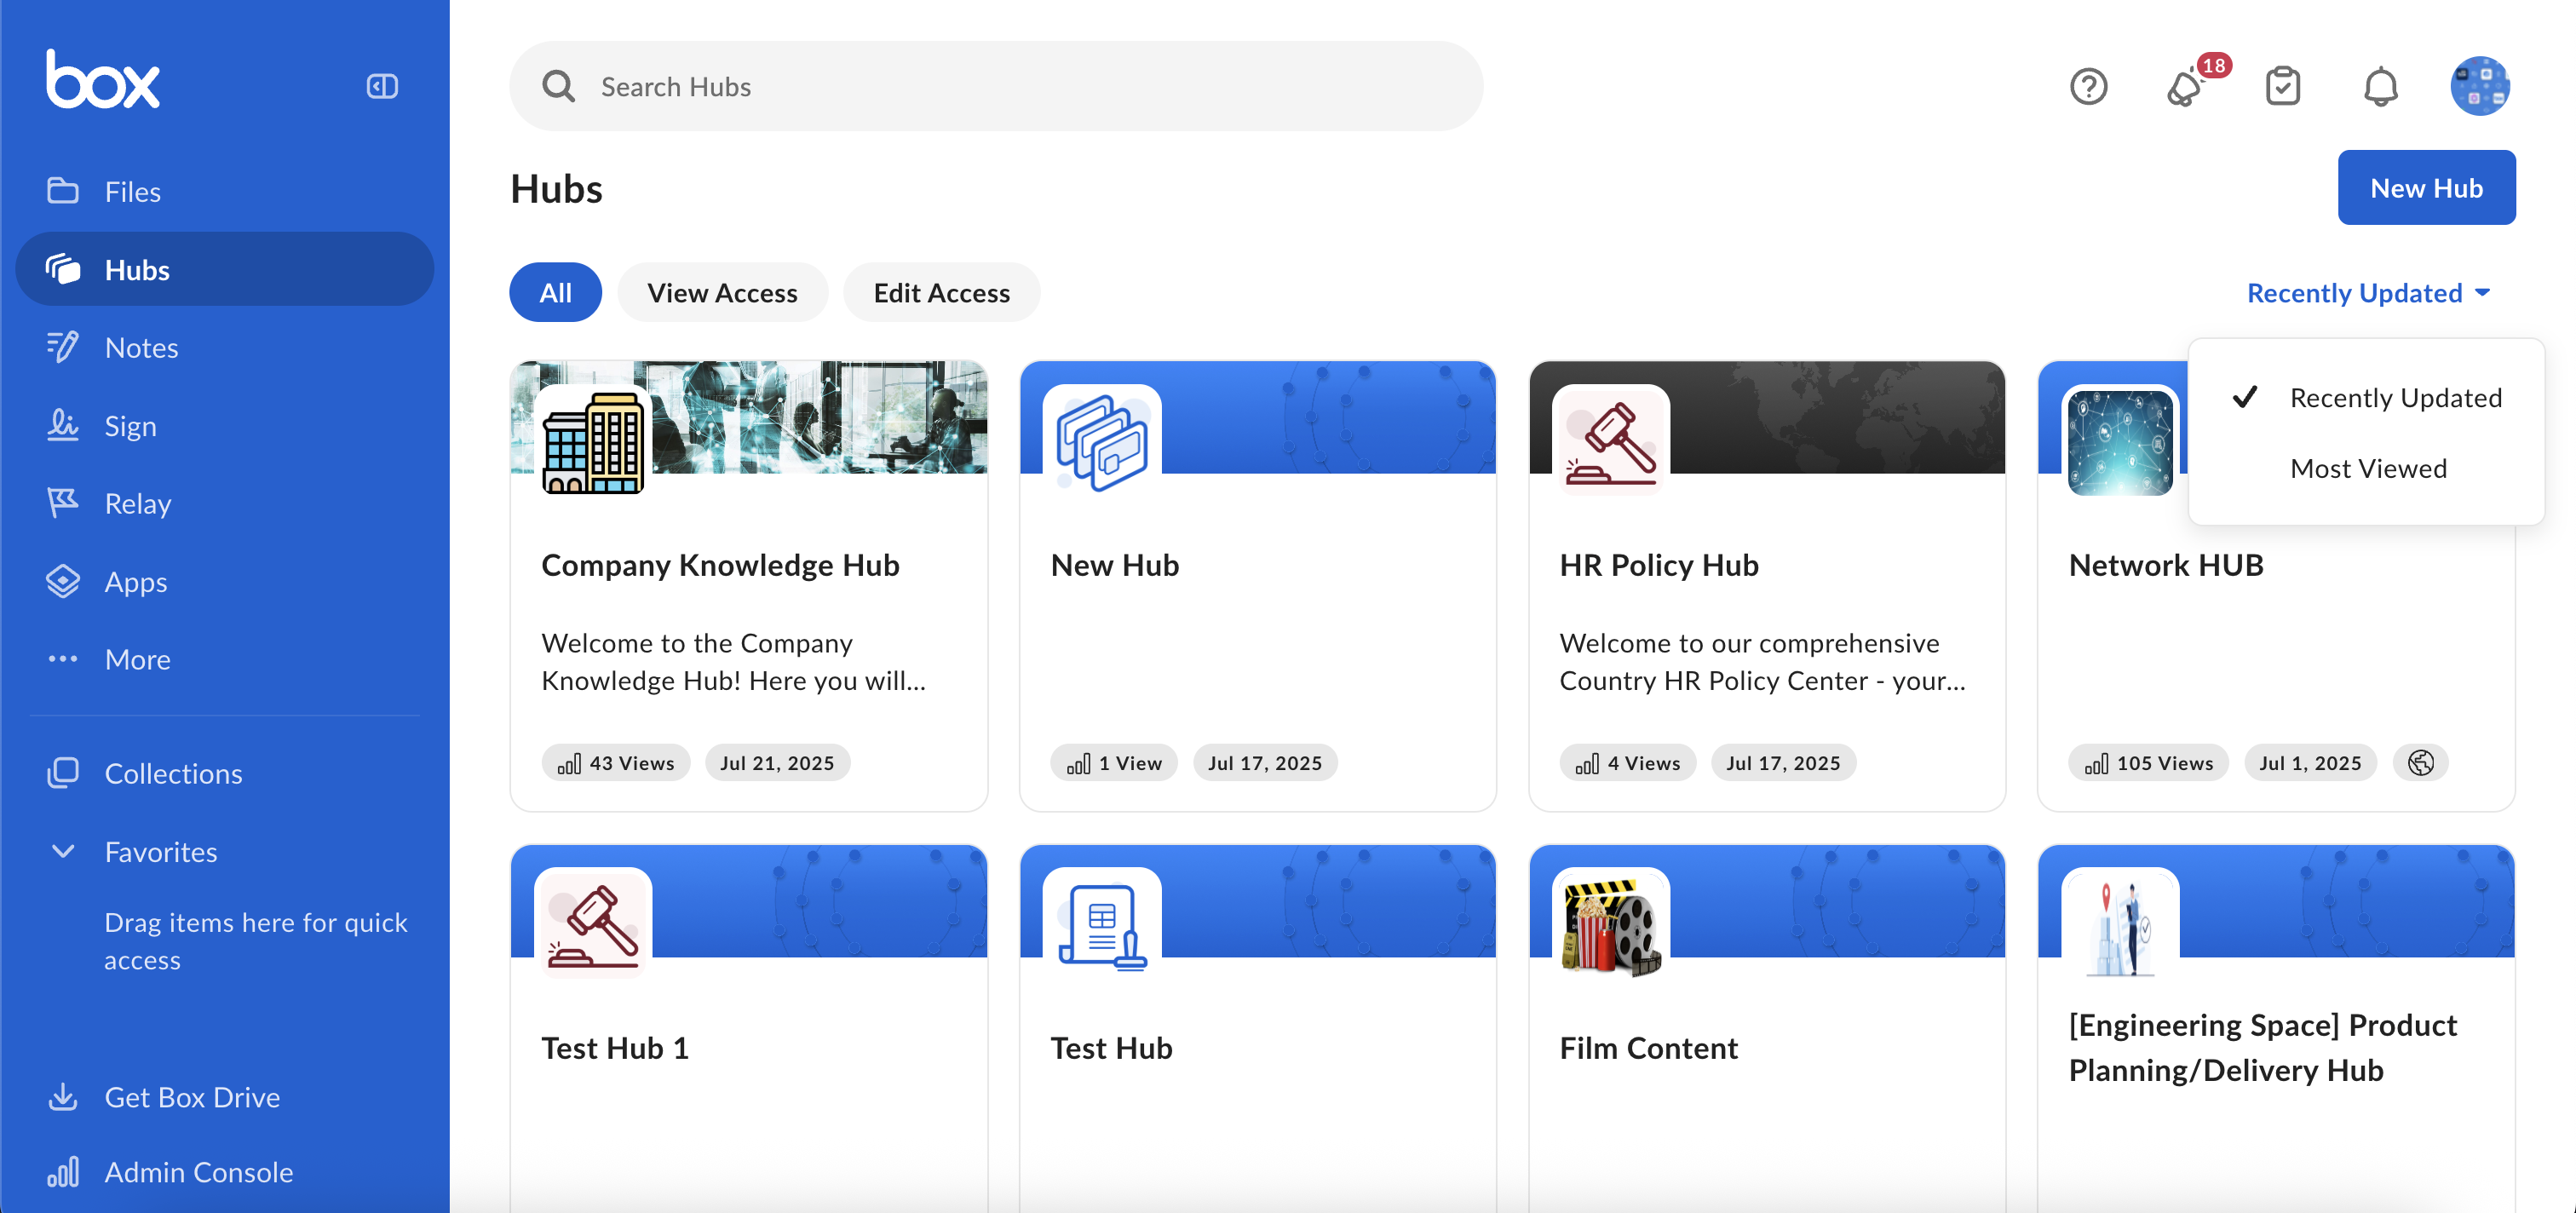Collapse the sidebar with the panel toggle icon
Viewport: 2576px width, 1213px height.
pyautogui.click(x=382, y=86)
